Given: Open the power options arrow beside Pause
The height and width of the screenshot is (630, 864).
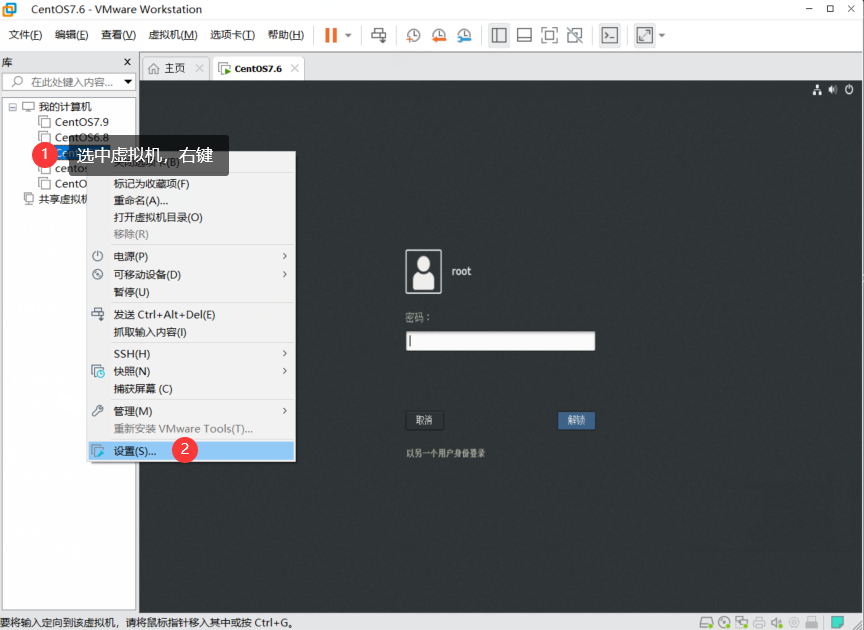Looking at the screenshot, I should (x=348, y=35).
